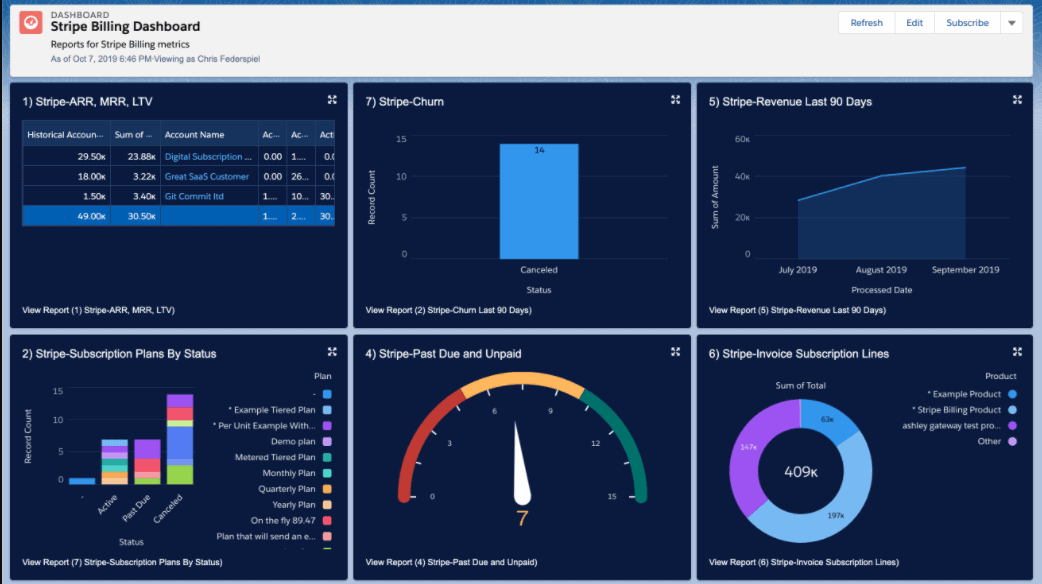The width and height of the screenshot is (1042, 584).
Task: Click the Canceled stacked bar in Subscription Plans
Action: click(180, 439)
